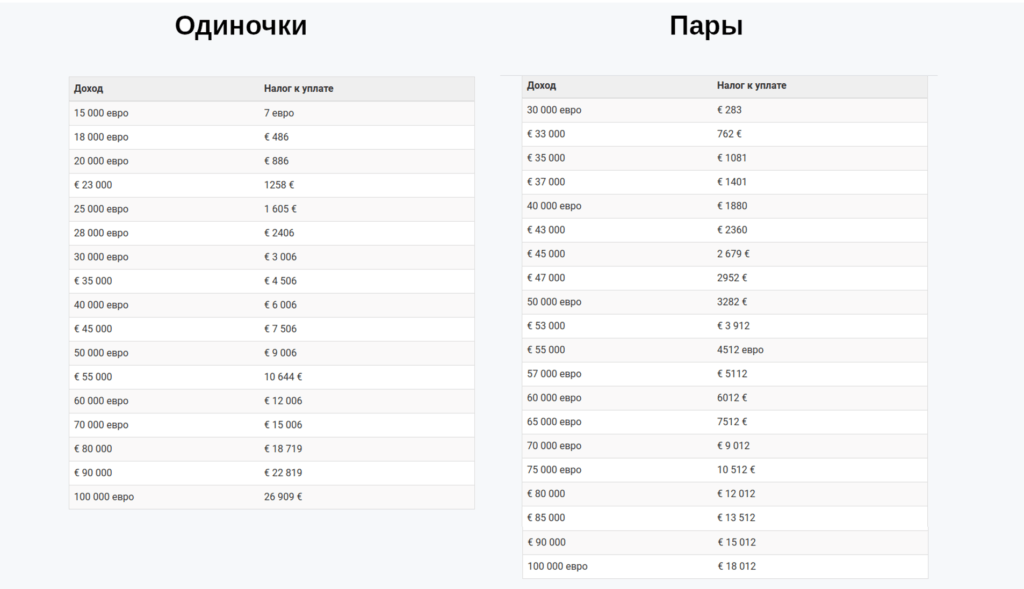Select the 7 евро tax cell

[279, 113]
